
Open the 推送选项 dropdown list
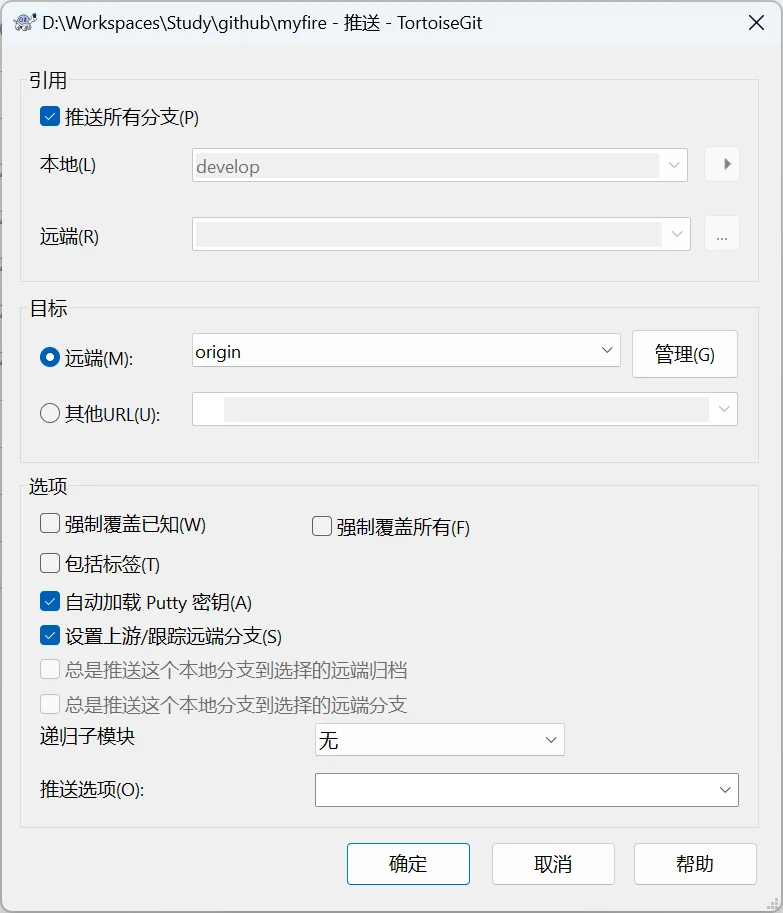click(x=725, y=790)
